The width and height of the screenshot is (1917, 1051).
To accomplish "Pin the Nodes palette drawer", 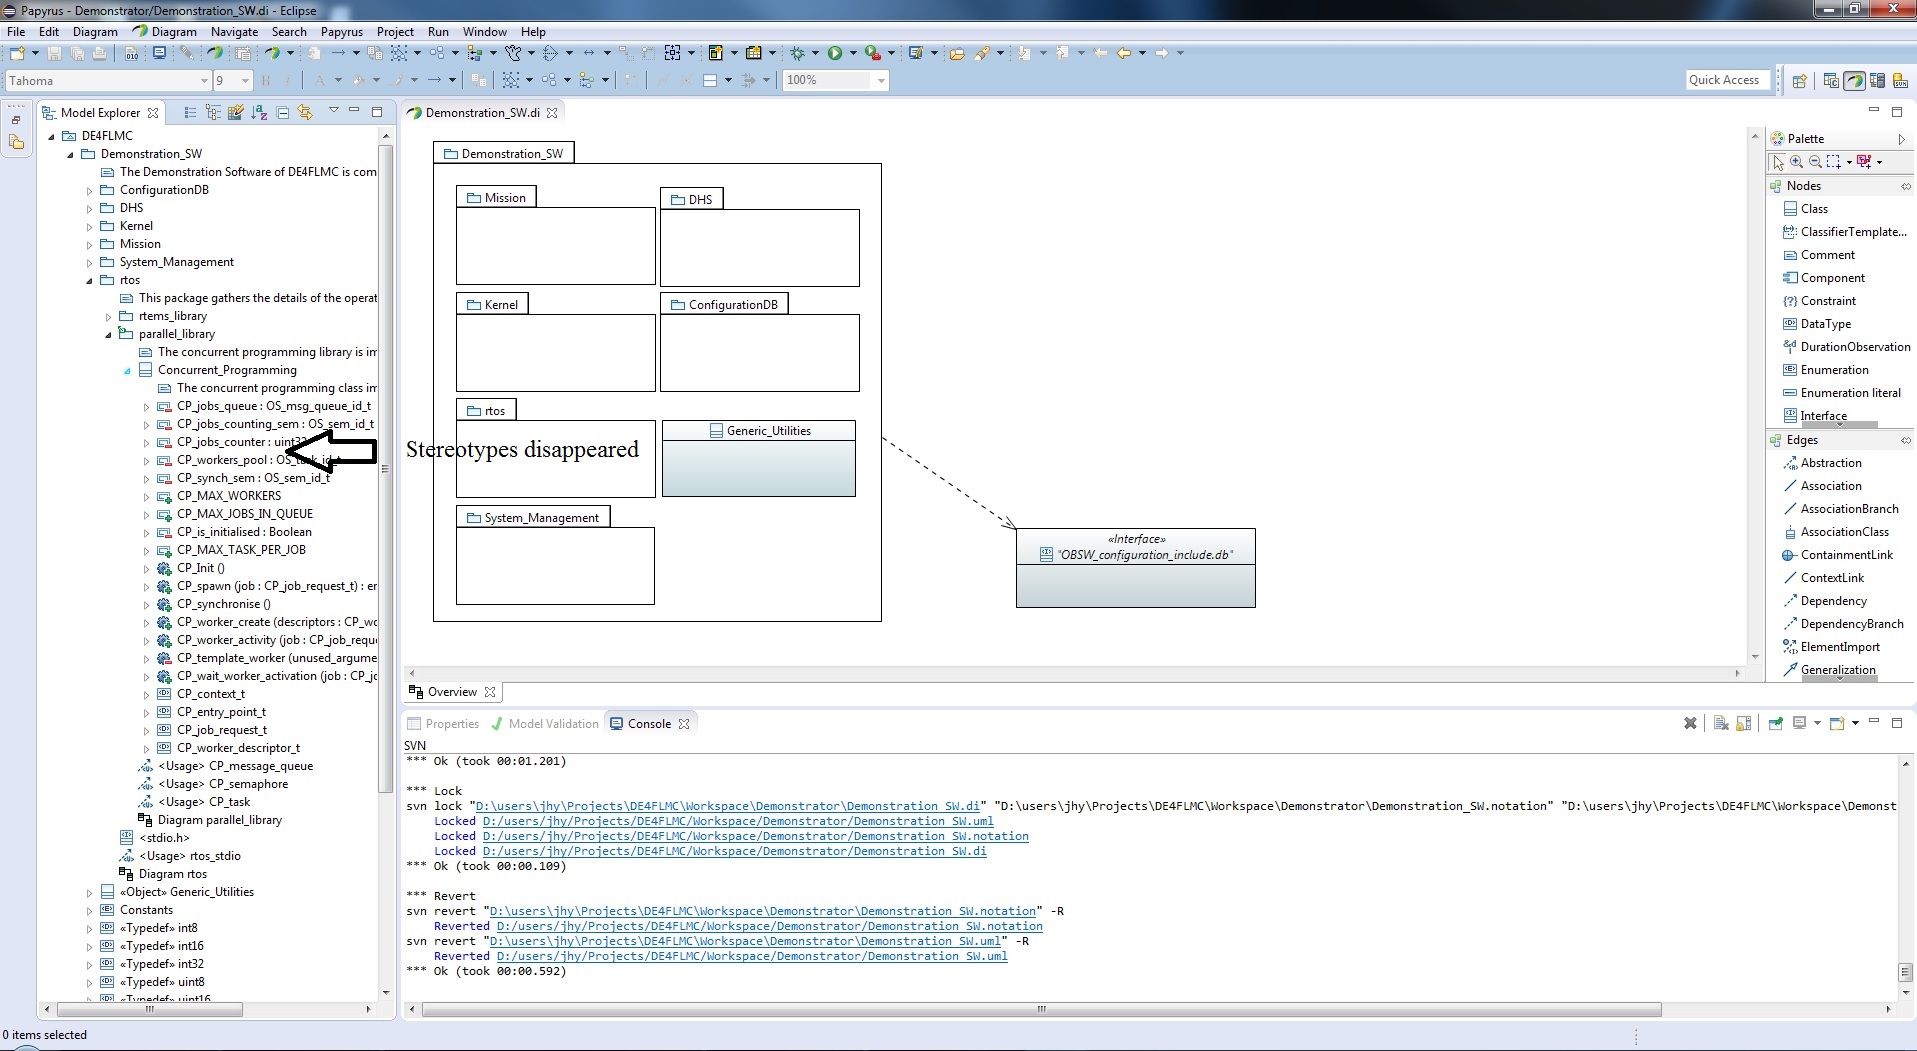I will tap(1905, 186).
